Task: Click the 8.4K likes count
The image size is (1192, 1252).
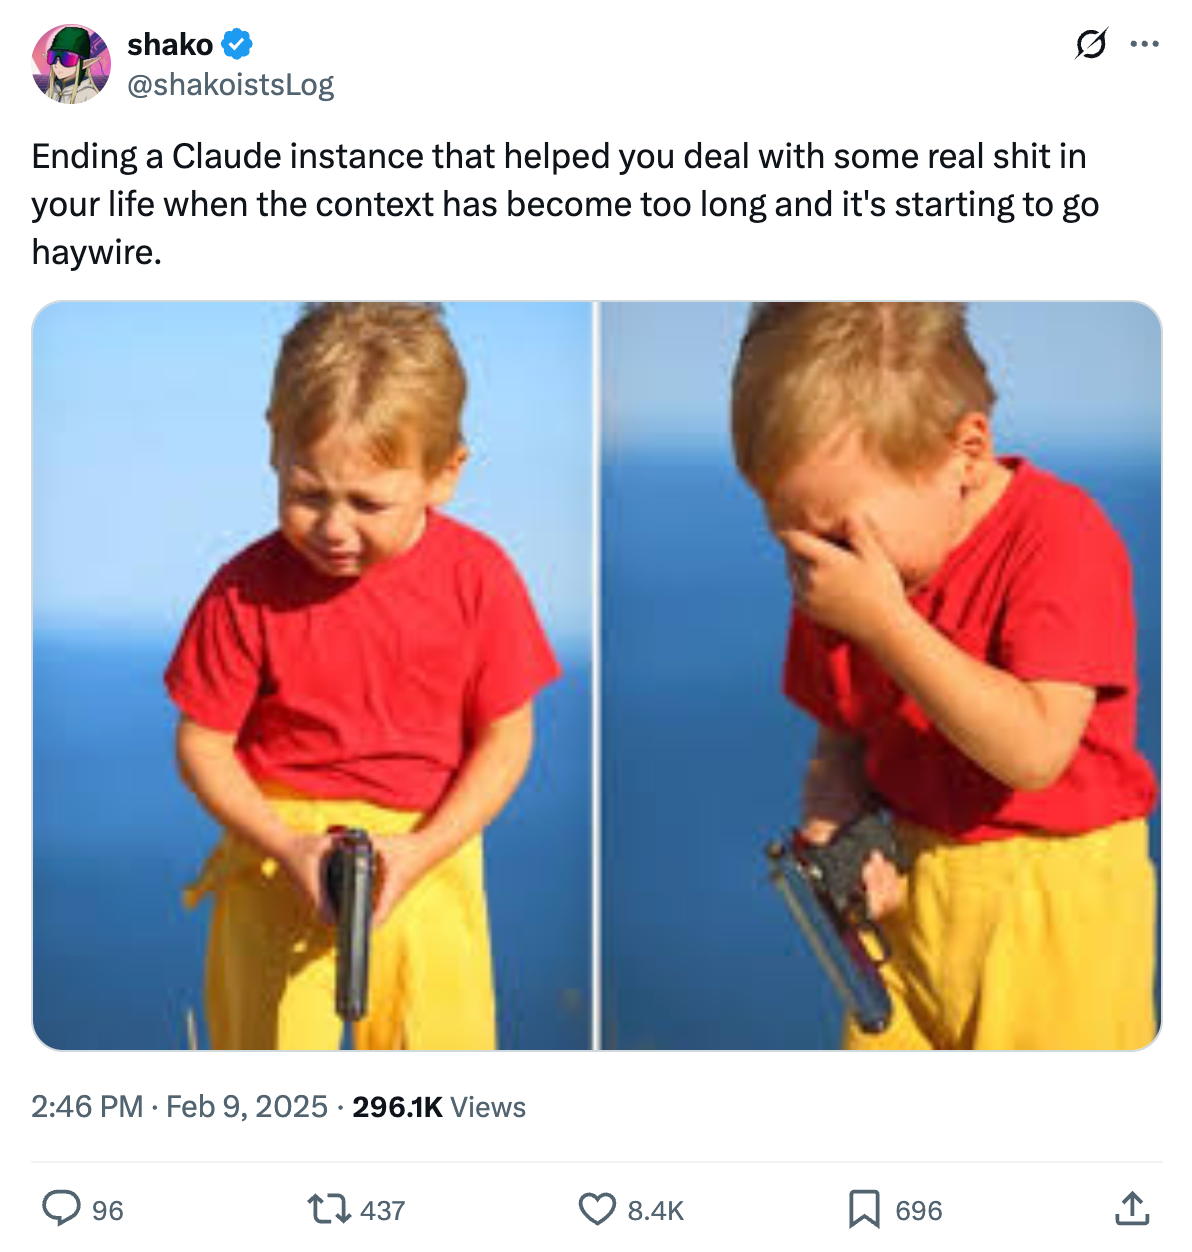Action: (x=655, y=1211)
